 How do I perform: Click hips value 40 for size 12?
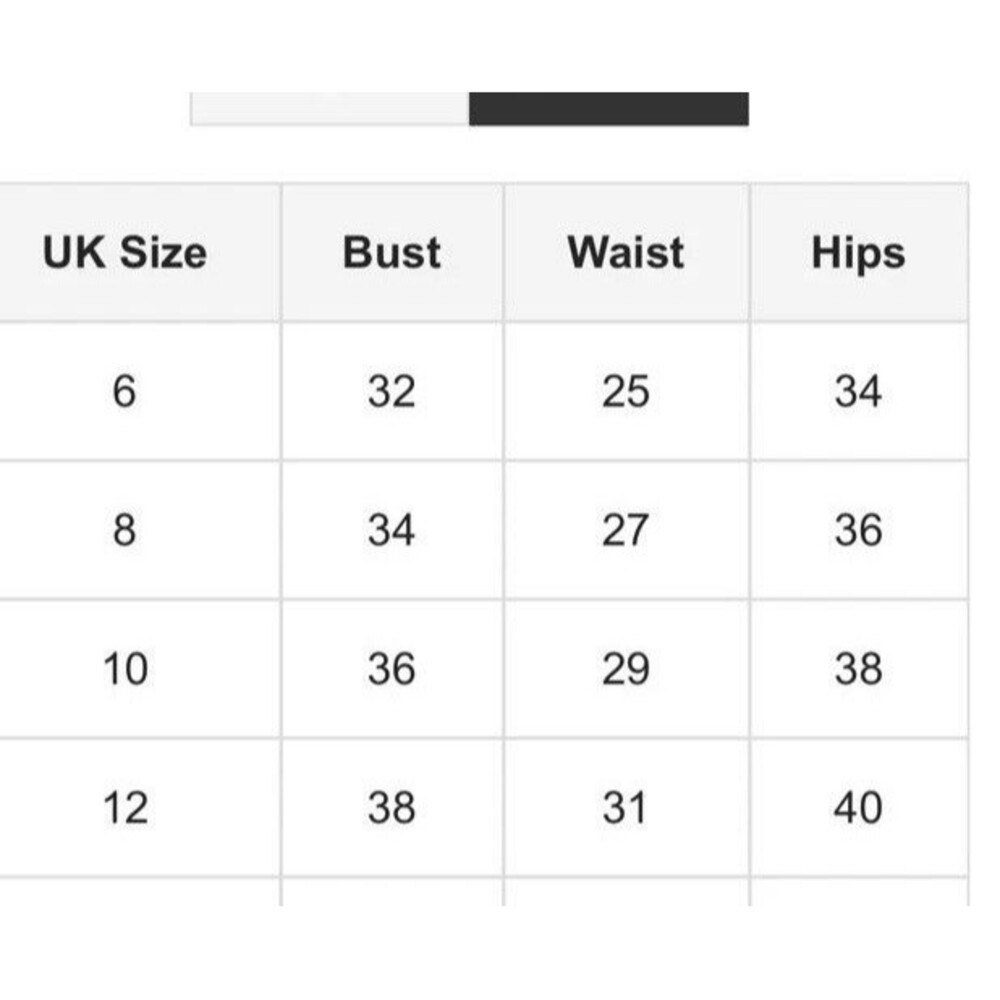tap(859, 808)
